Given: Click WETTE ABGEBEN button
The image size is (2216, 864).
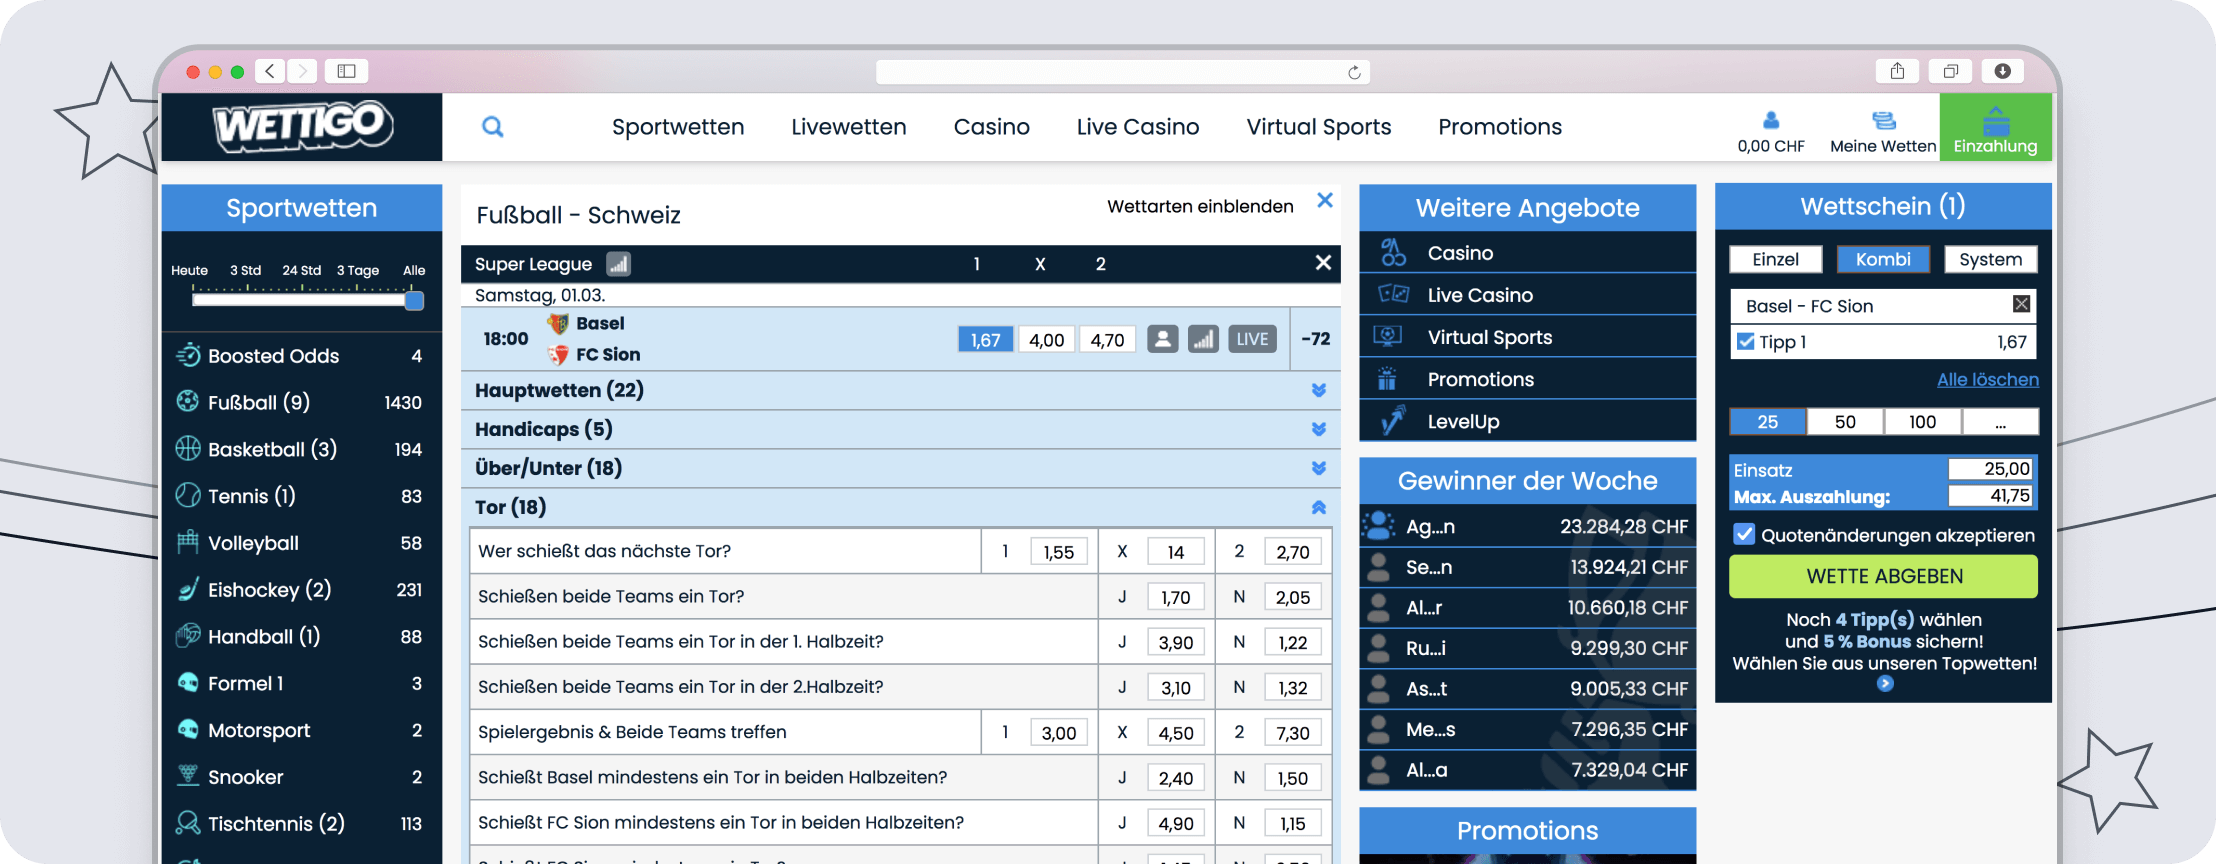Looking at the screenshot, I should click(1883, 576).
